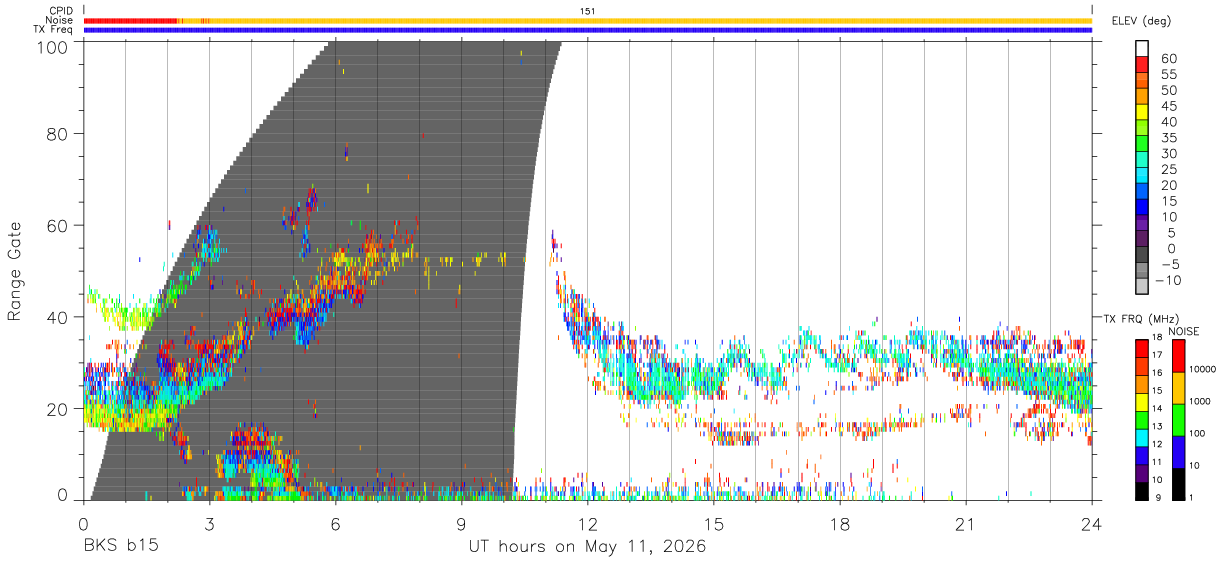Click the red top segment of TX FRQ colorbar
The image size is (1228, 567).
click(1141, 348)
